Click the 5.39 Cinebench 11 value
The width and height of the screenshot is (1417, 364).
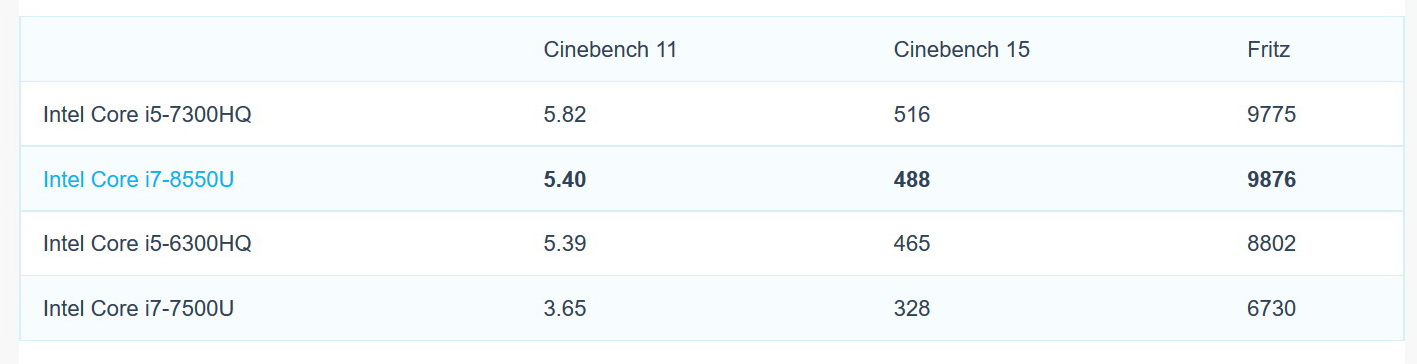[x=565, y=244]
